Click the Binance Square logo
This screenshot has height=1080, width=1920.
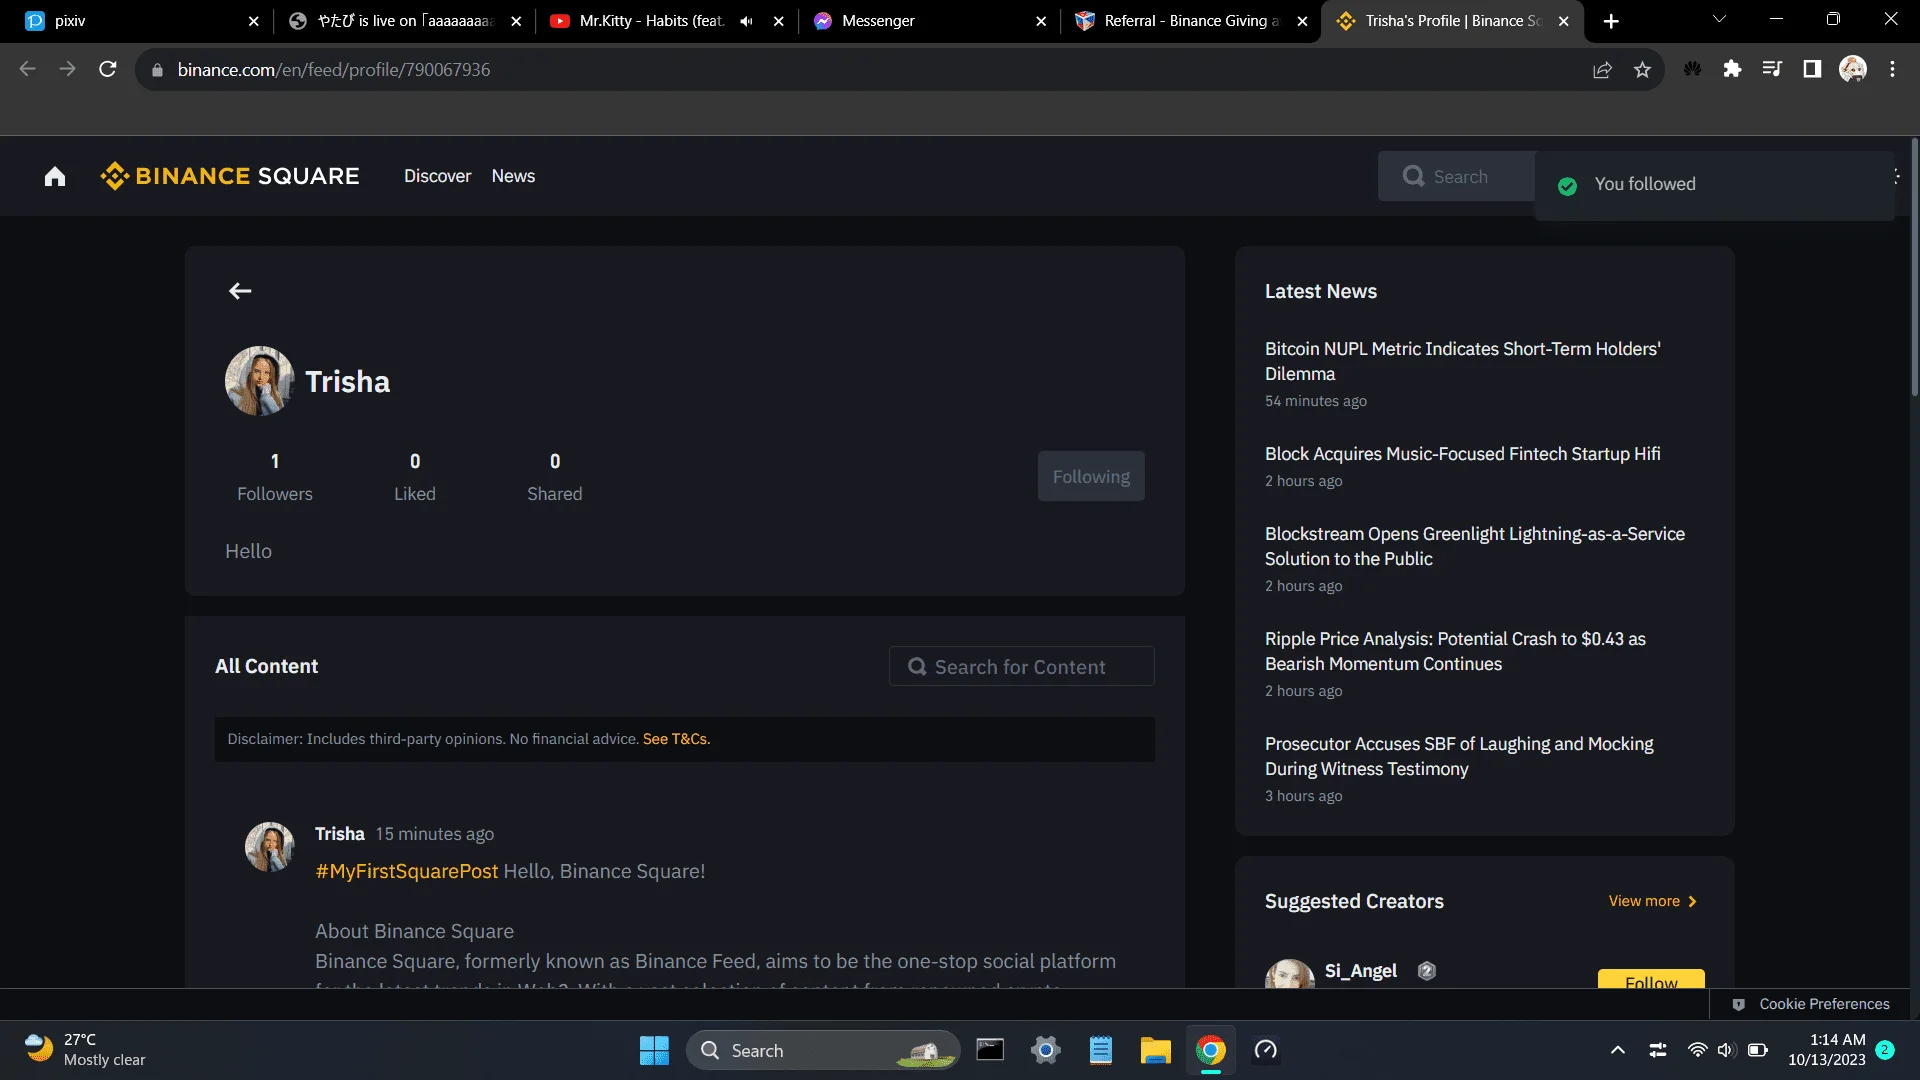(x=229, y=176)
